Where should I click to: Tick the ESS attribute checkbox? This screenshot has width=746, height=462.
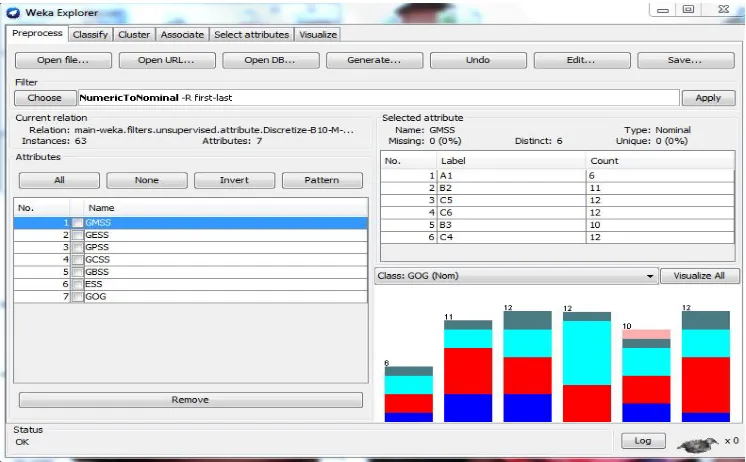coord(77,285)
